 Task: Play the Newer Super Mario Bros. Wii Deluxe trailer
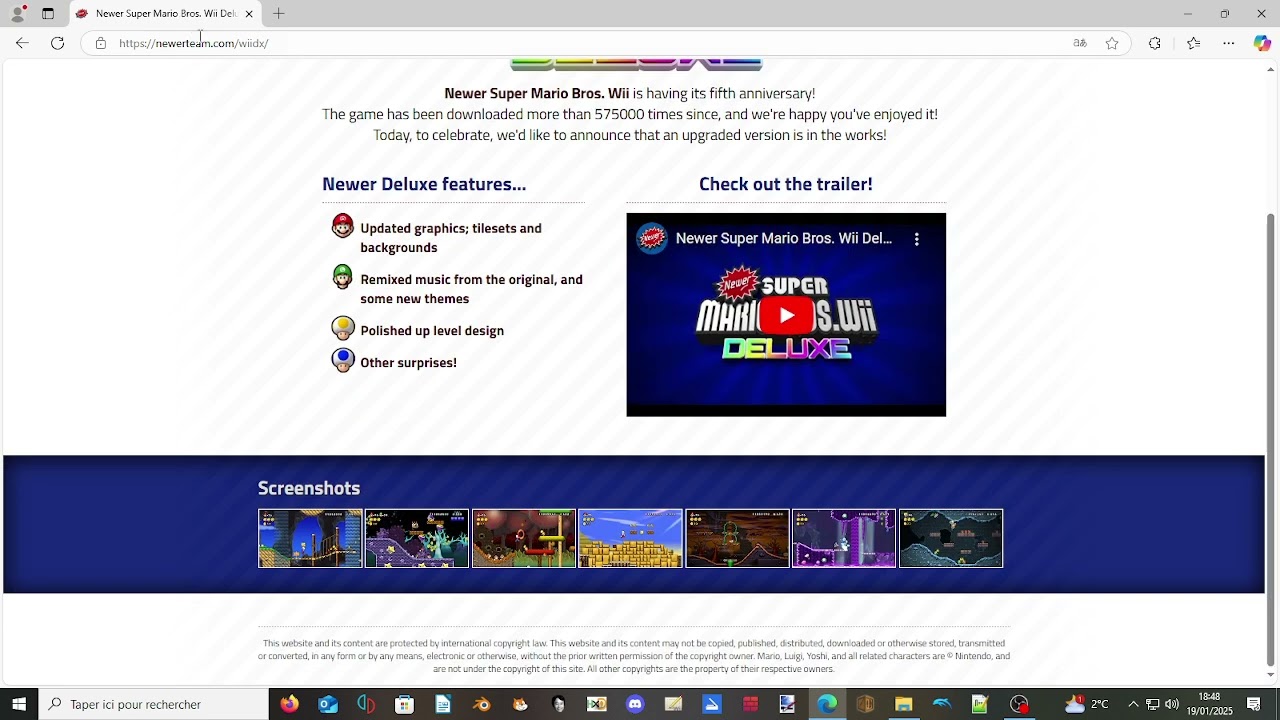click(x=786, y=316)
